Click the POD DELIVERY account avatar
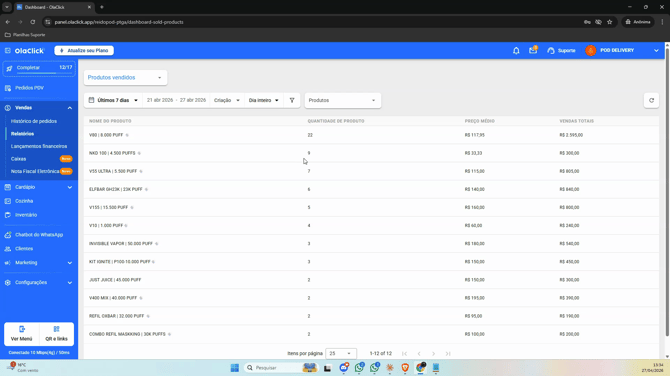Image resolution: width=670 pixels, height=376 pixels. [x=591, y=50]
